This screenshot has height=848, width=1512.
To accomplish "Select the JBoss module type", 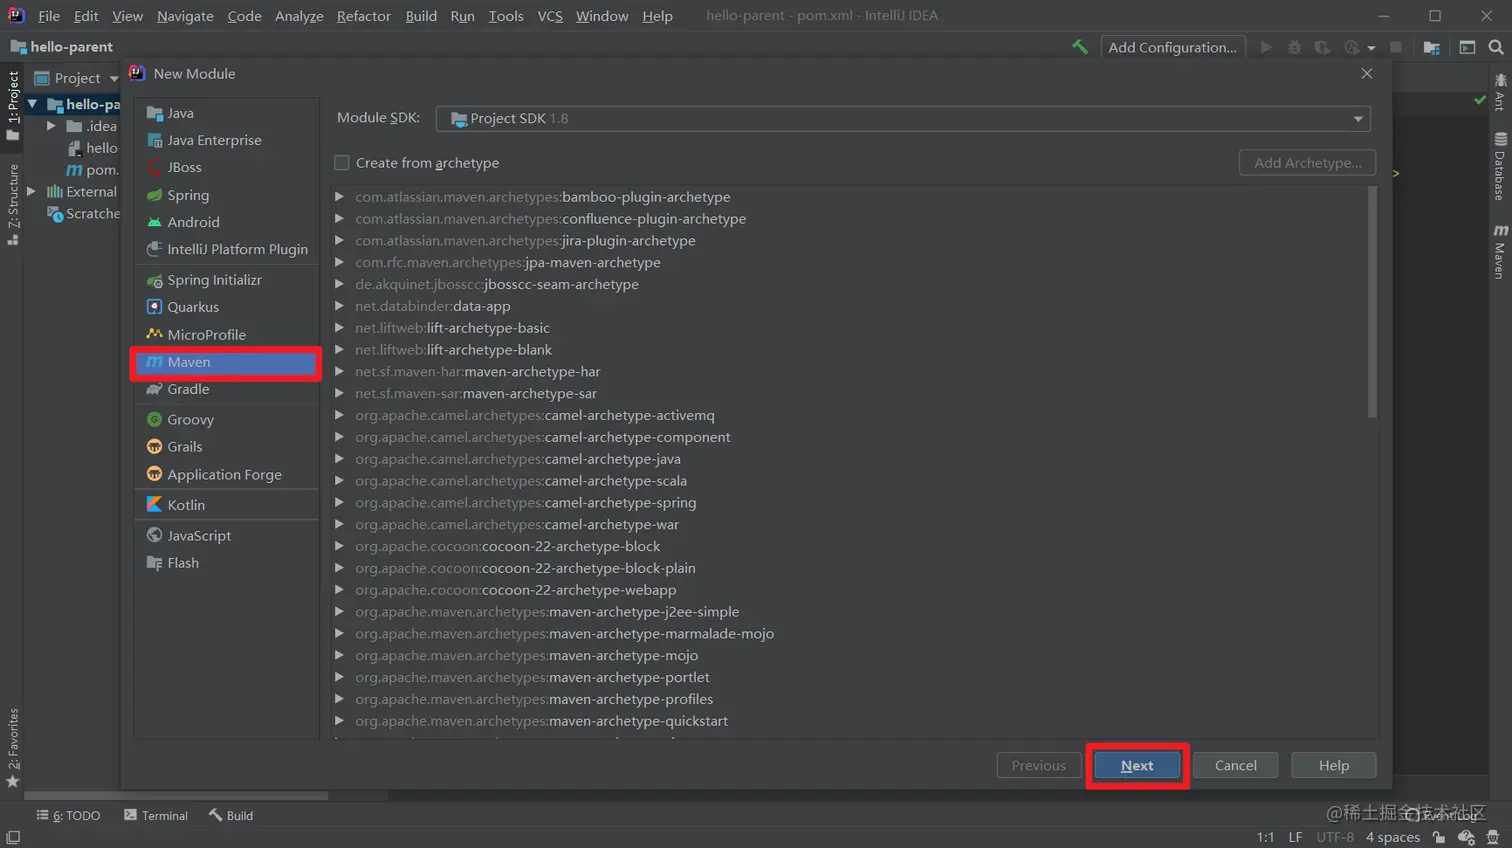I will point(184,167).
